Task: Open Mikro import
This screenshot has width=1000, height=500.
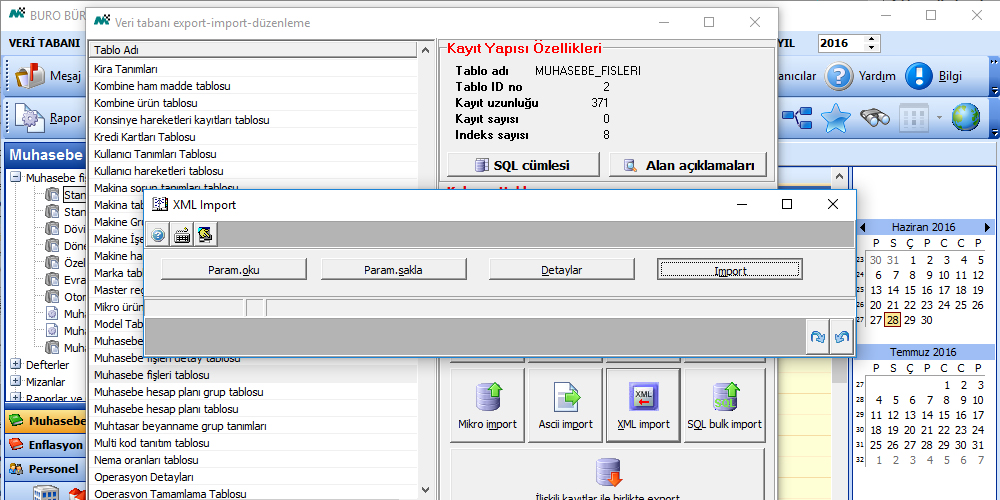Action: (x=487, y=406)
